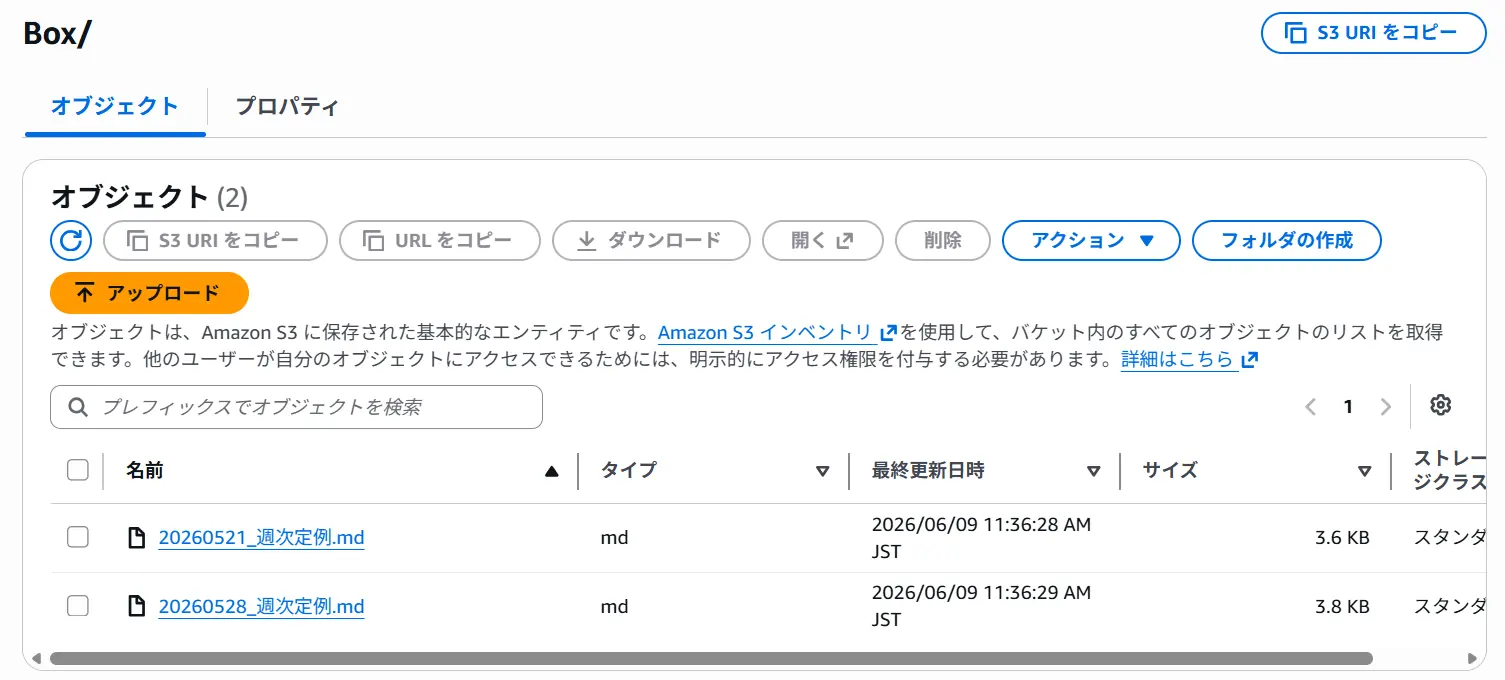Click scrollbar right arrow
The image size is (1505, 680).
(x=1471, y=659)
